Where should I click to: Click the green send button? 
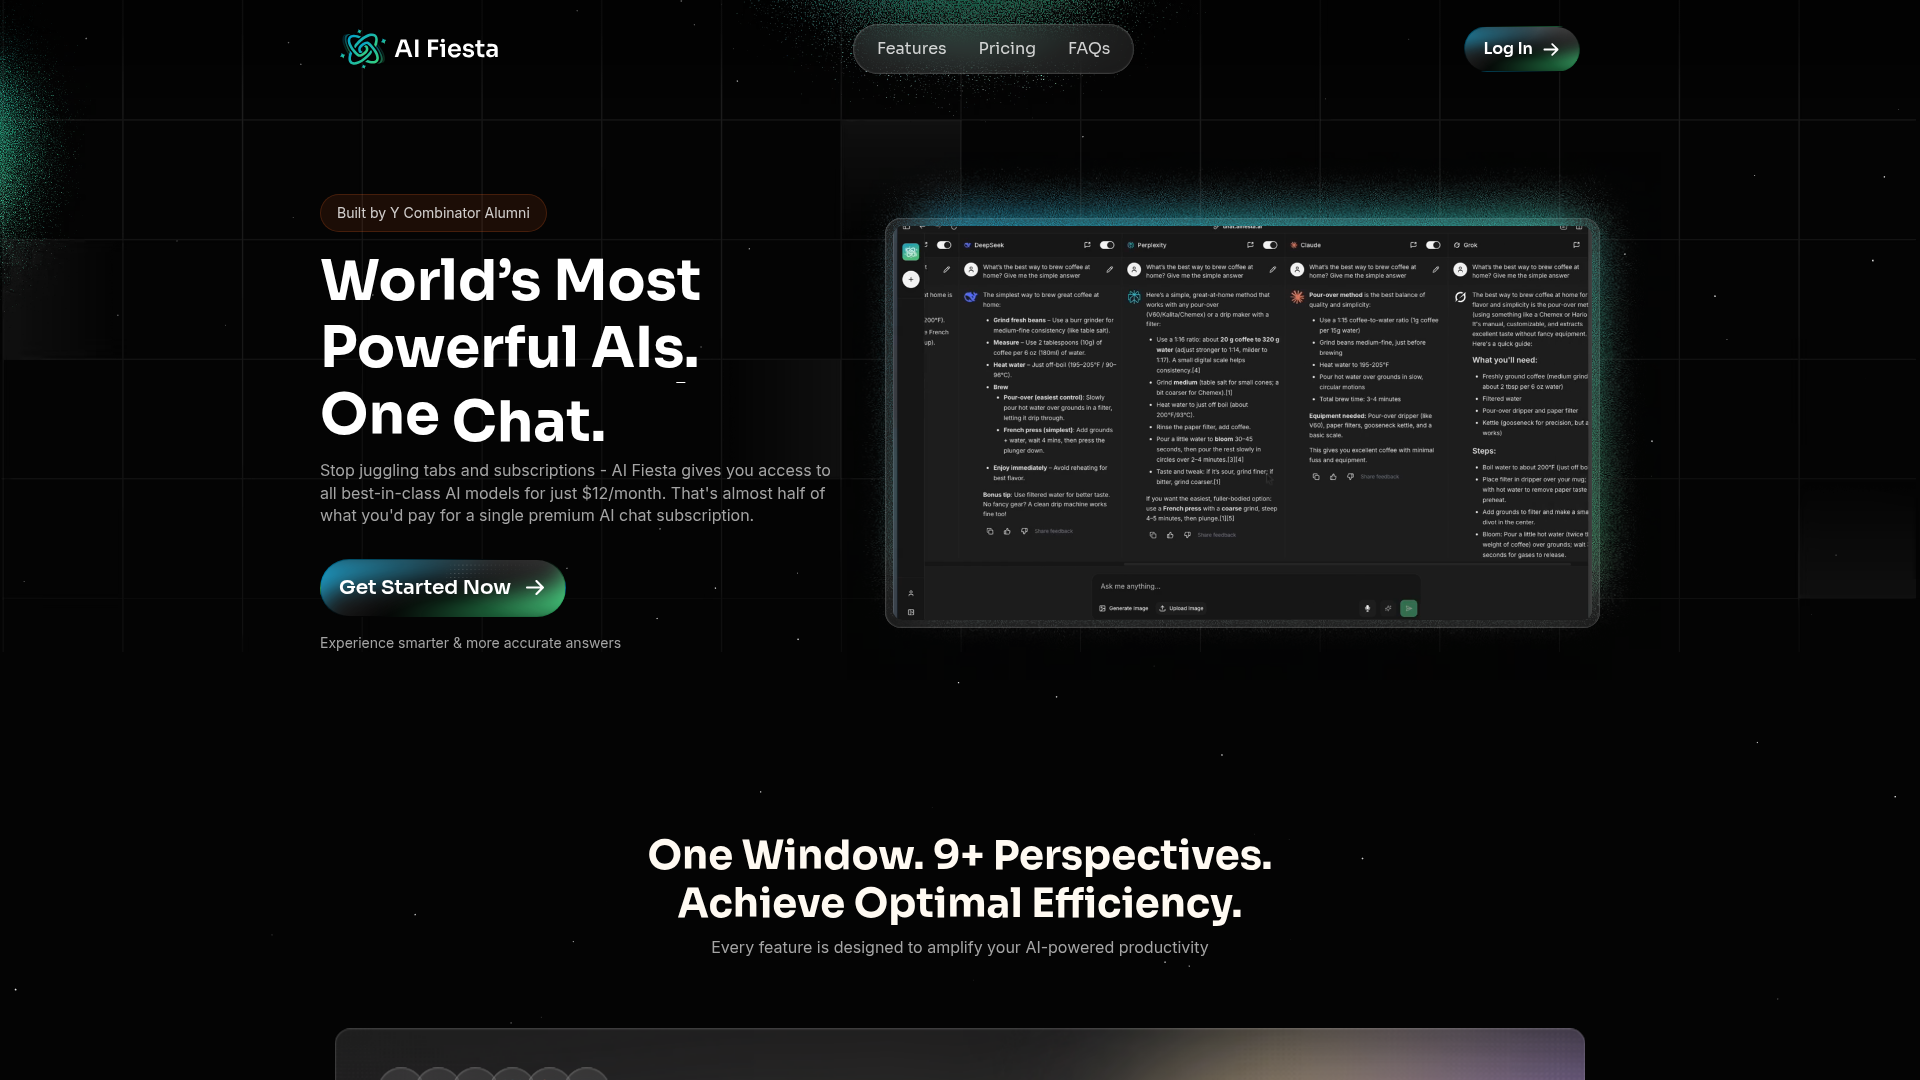pyautogui.click(x=1408, y=608)
